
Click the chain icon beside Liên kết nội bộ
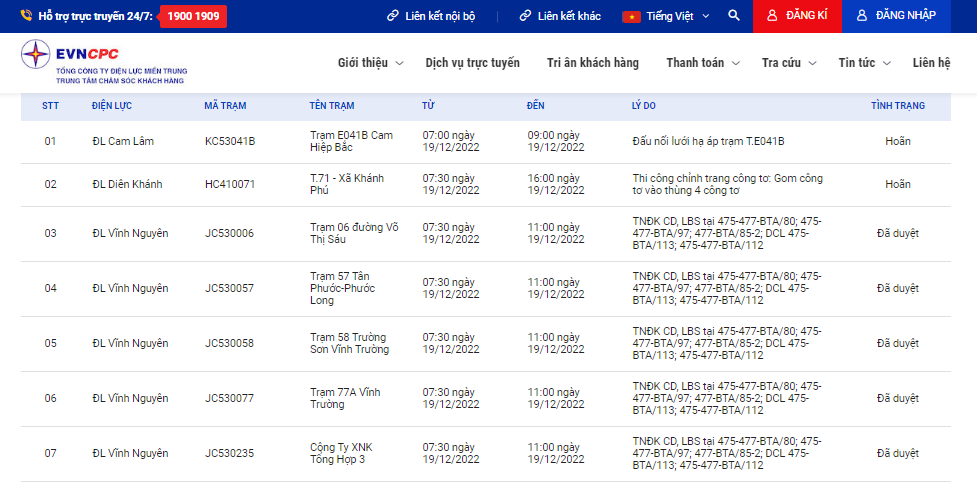[392, 16]
